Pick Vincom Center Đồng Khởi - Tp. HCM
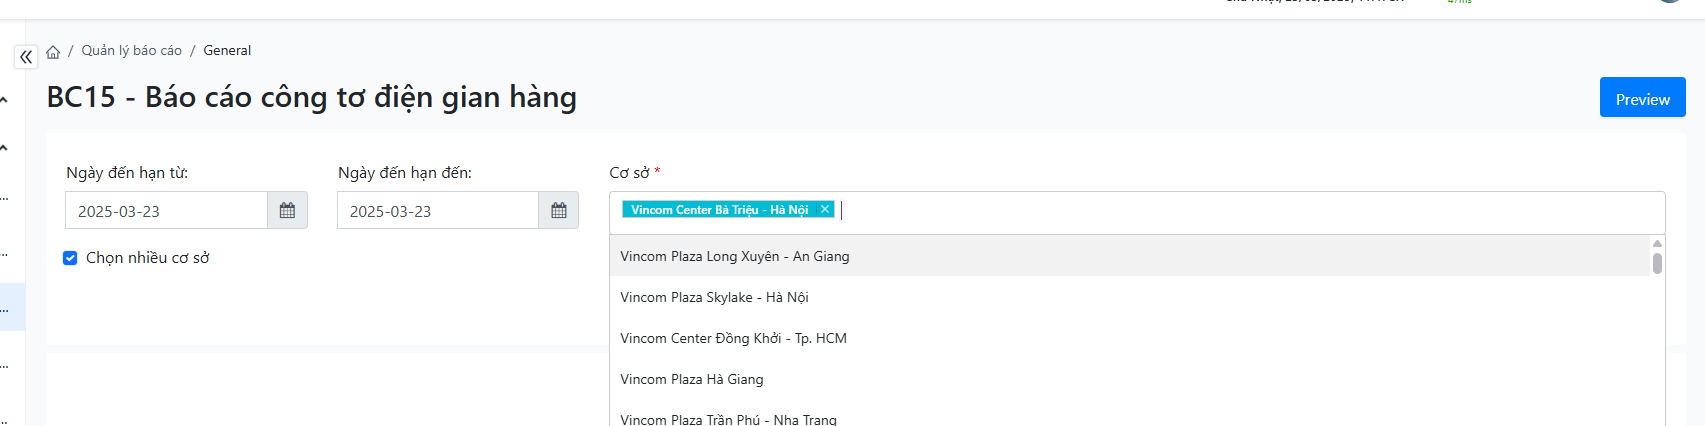Viewport: 1705px width, 426px height. coord(733,338)
